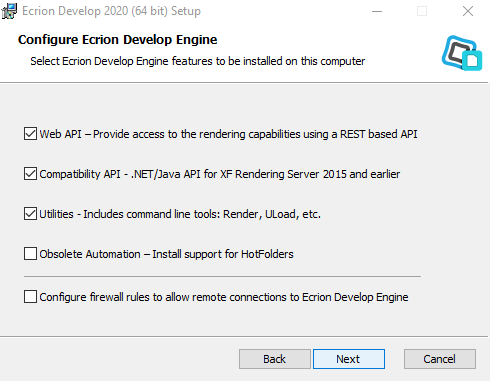
Task: Uncheck the Compatibility API checkbox
Action: pos(30,174)
